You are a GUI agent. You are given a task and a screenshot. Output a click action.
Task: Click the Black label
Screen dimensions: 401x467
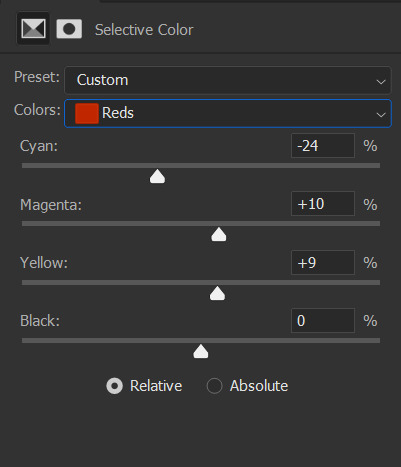(x=40, y=321)
